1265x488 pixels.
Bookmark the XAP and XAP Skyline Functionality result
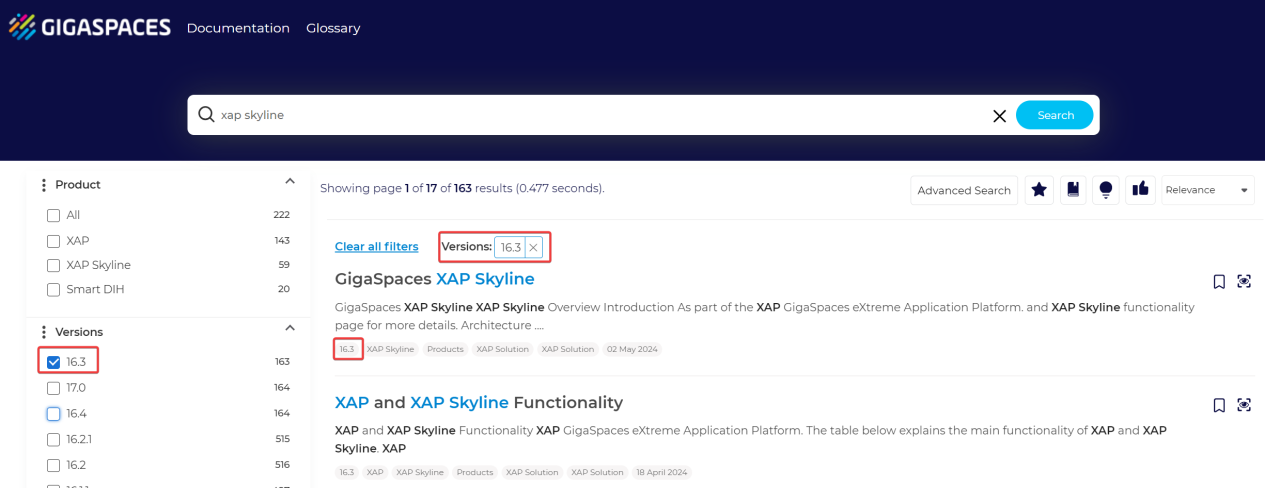1219,405
